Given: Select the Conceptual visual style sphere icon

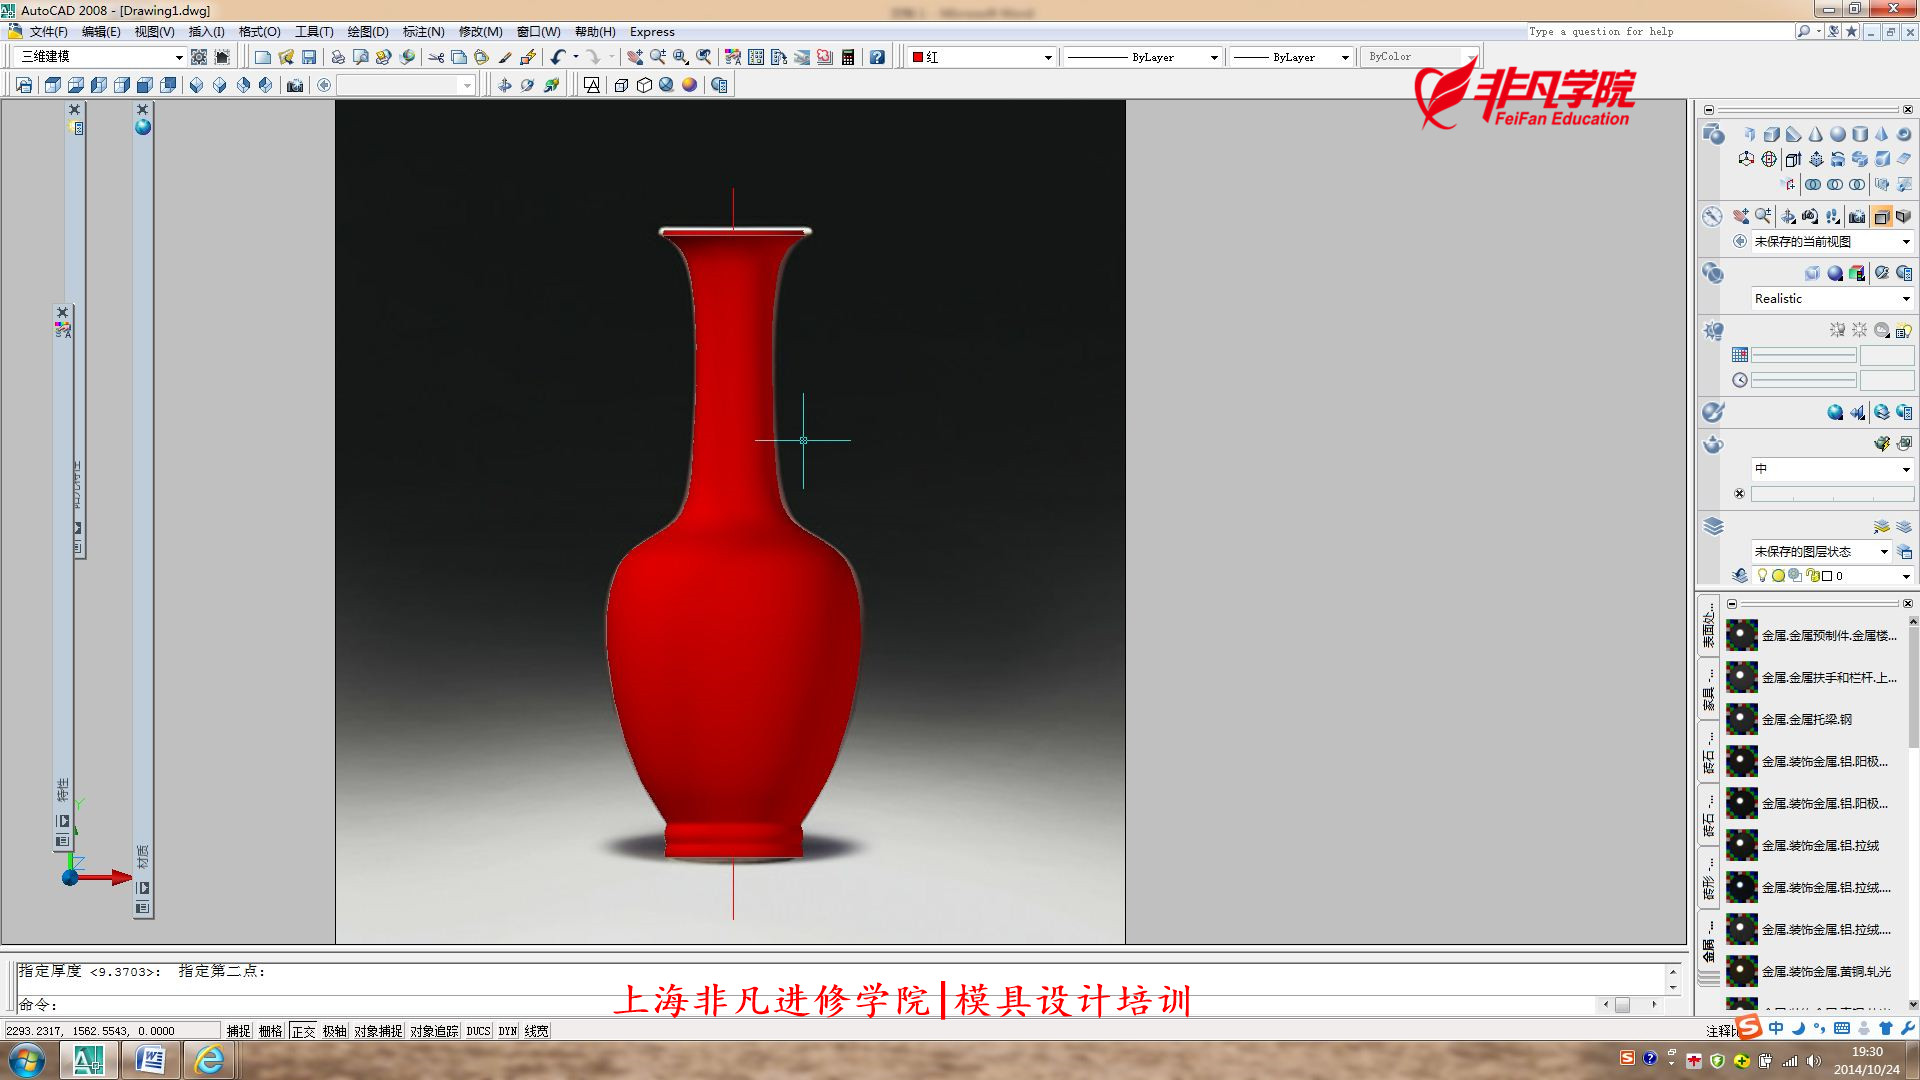Looking at the screenshot, I should click(689, 85).
